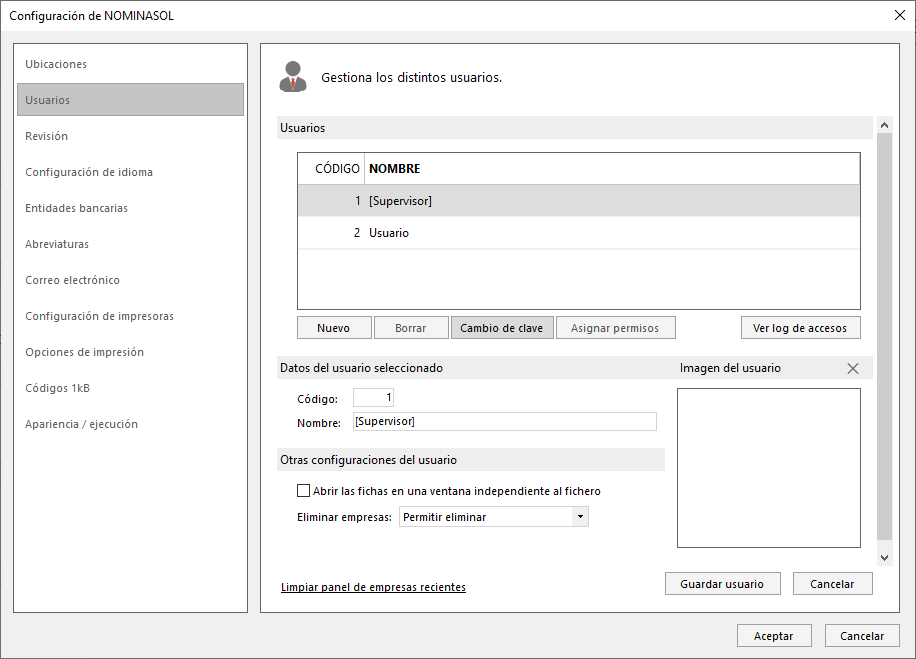Image resolution: width=916 pixels, height=659 pixels.
Task: Toggle 'Abrir las fichas en una ventana independiente'
Action: [303, 491]
